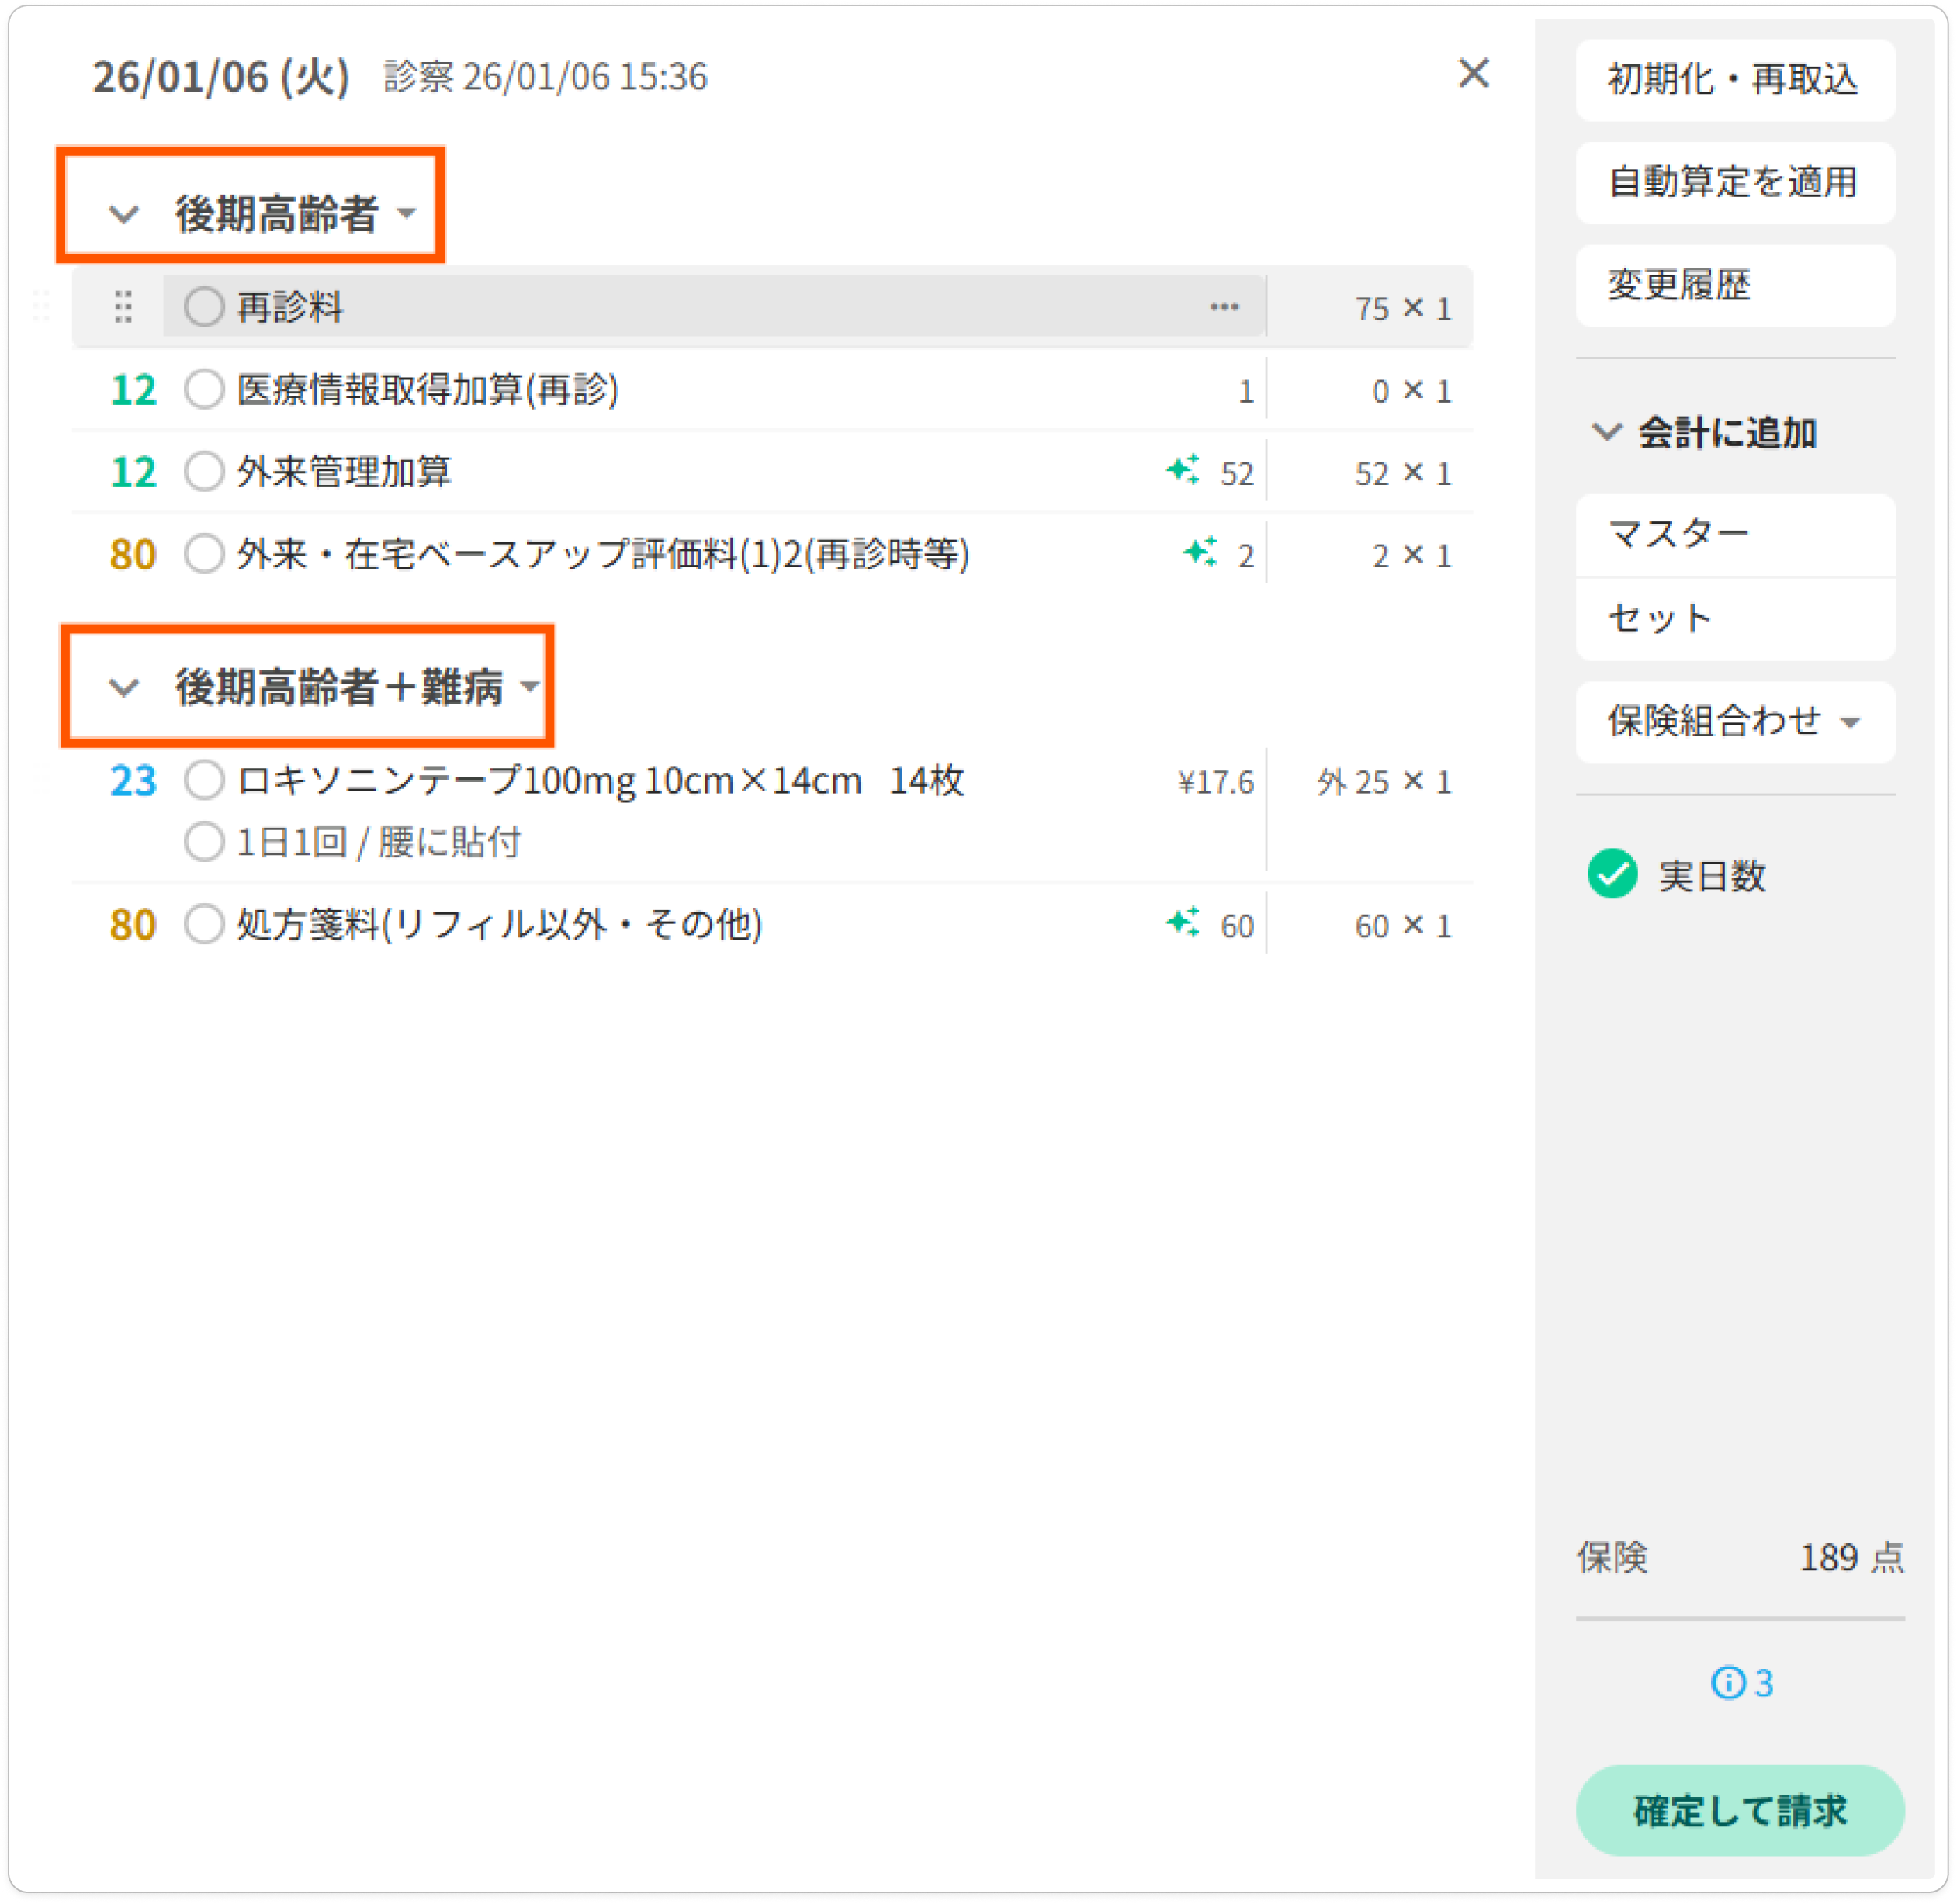Click the sparkle icon on 外来管理加算 row
This screenshot has height=1904, width=1957.
(x=1183, y=470)
